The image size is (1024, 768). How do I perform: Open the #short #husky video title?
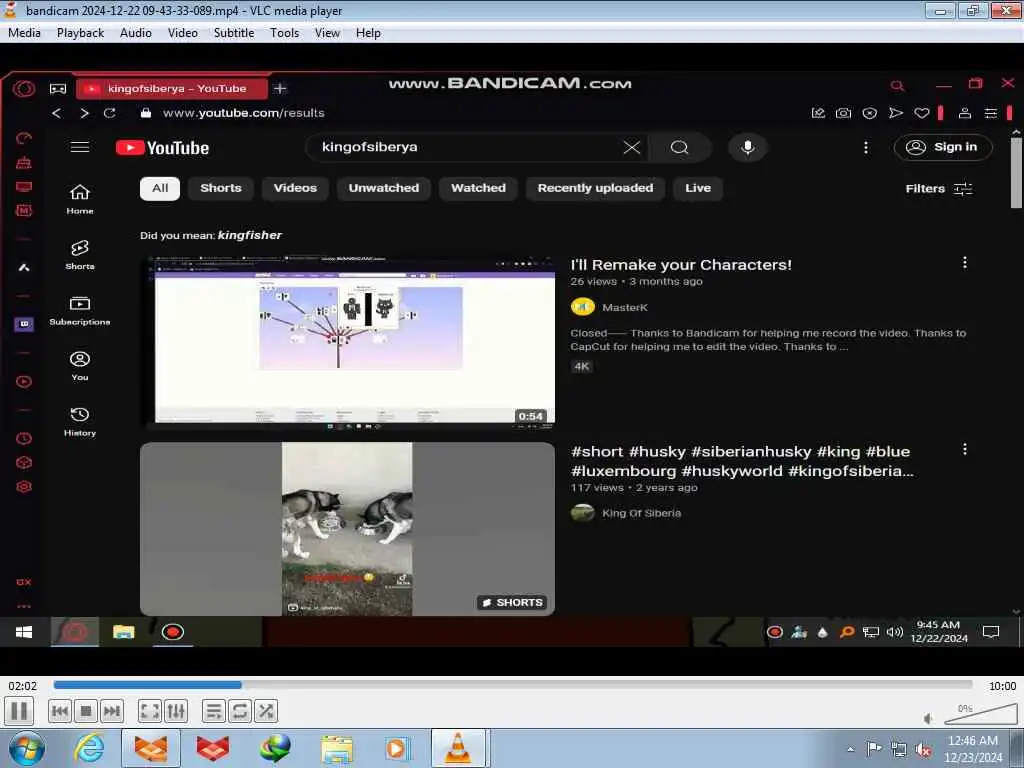[743, 461]
